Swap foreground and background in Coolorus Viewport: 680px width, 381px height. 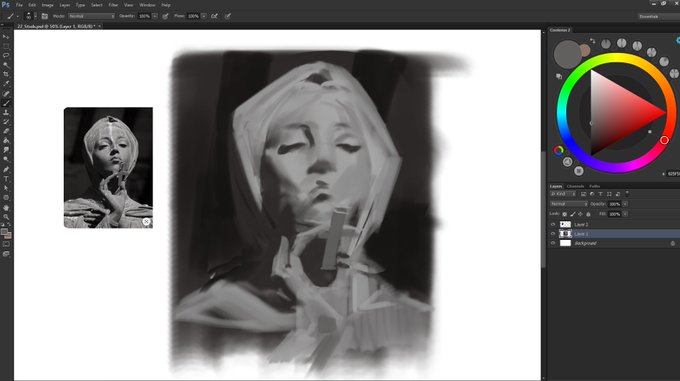point(592,41)
